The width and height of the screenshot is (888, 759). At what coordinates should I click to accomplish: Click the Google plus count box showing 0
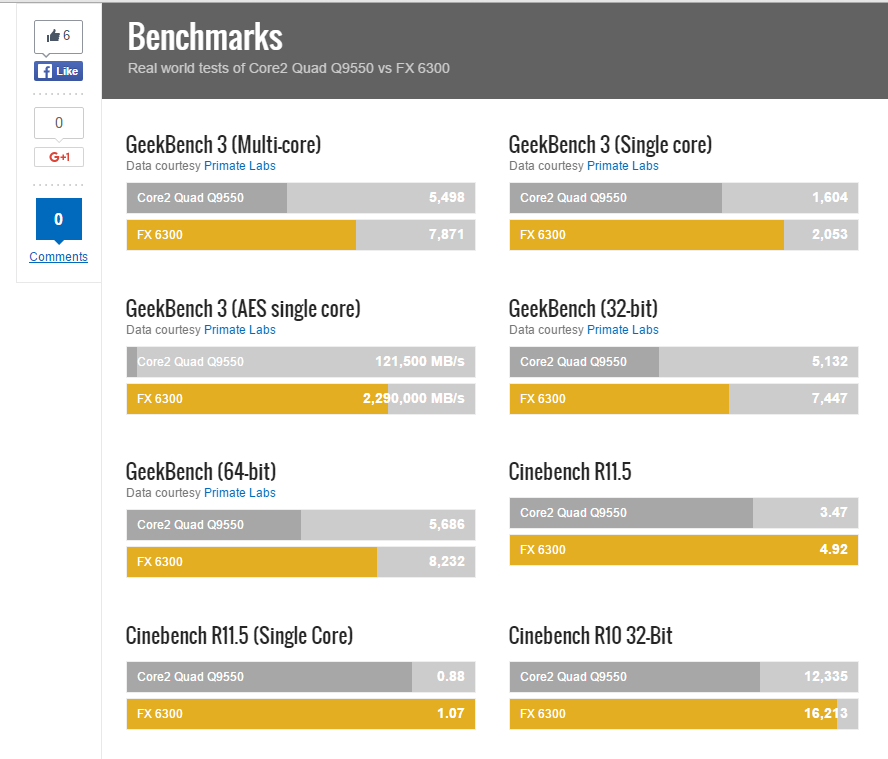tap(59, 123)
